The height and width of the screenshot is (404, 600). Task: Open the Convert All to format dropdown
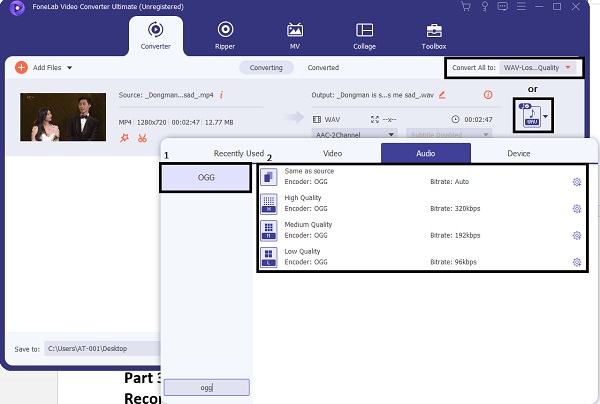[x=537, y=68]
